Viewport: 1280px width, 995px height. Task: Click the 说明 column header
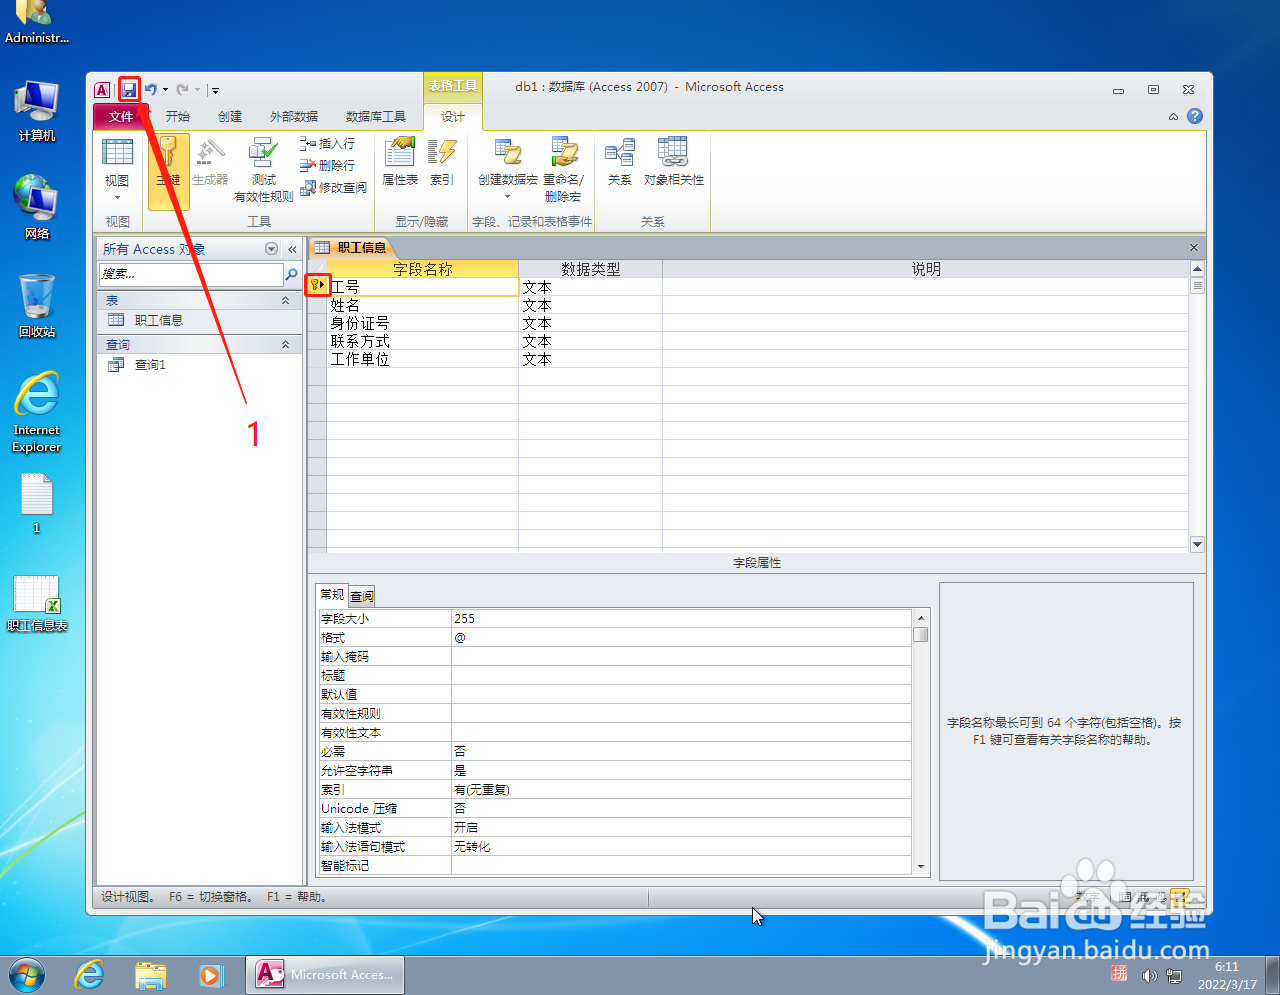tap(925, 269)
